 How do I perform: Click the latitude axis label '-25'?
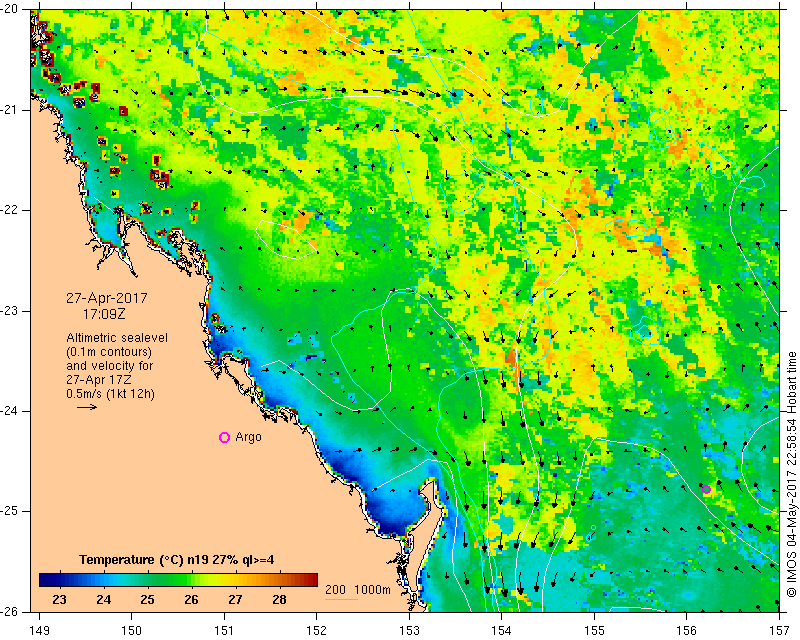tap(11, 511)
